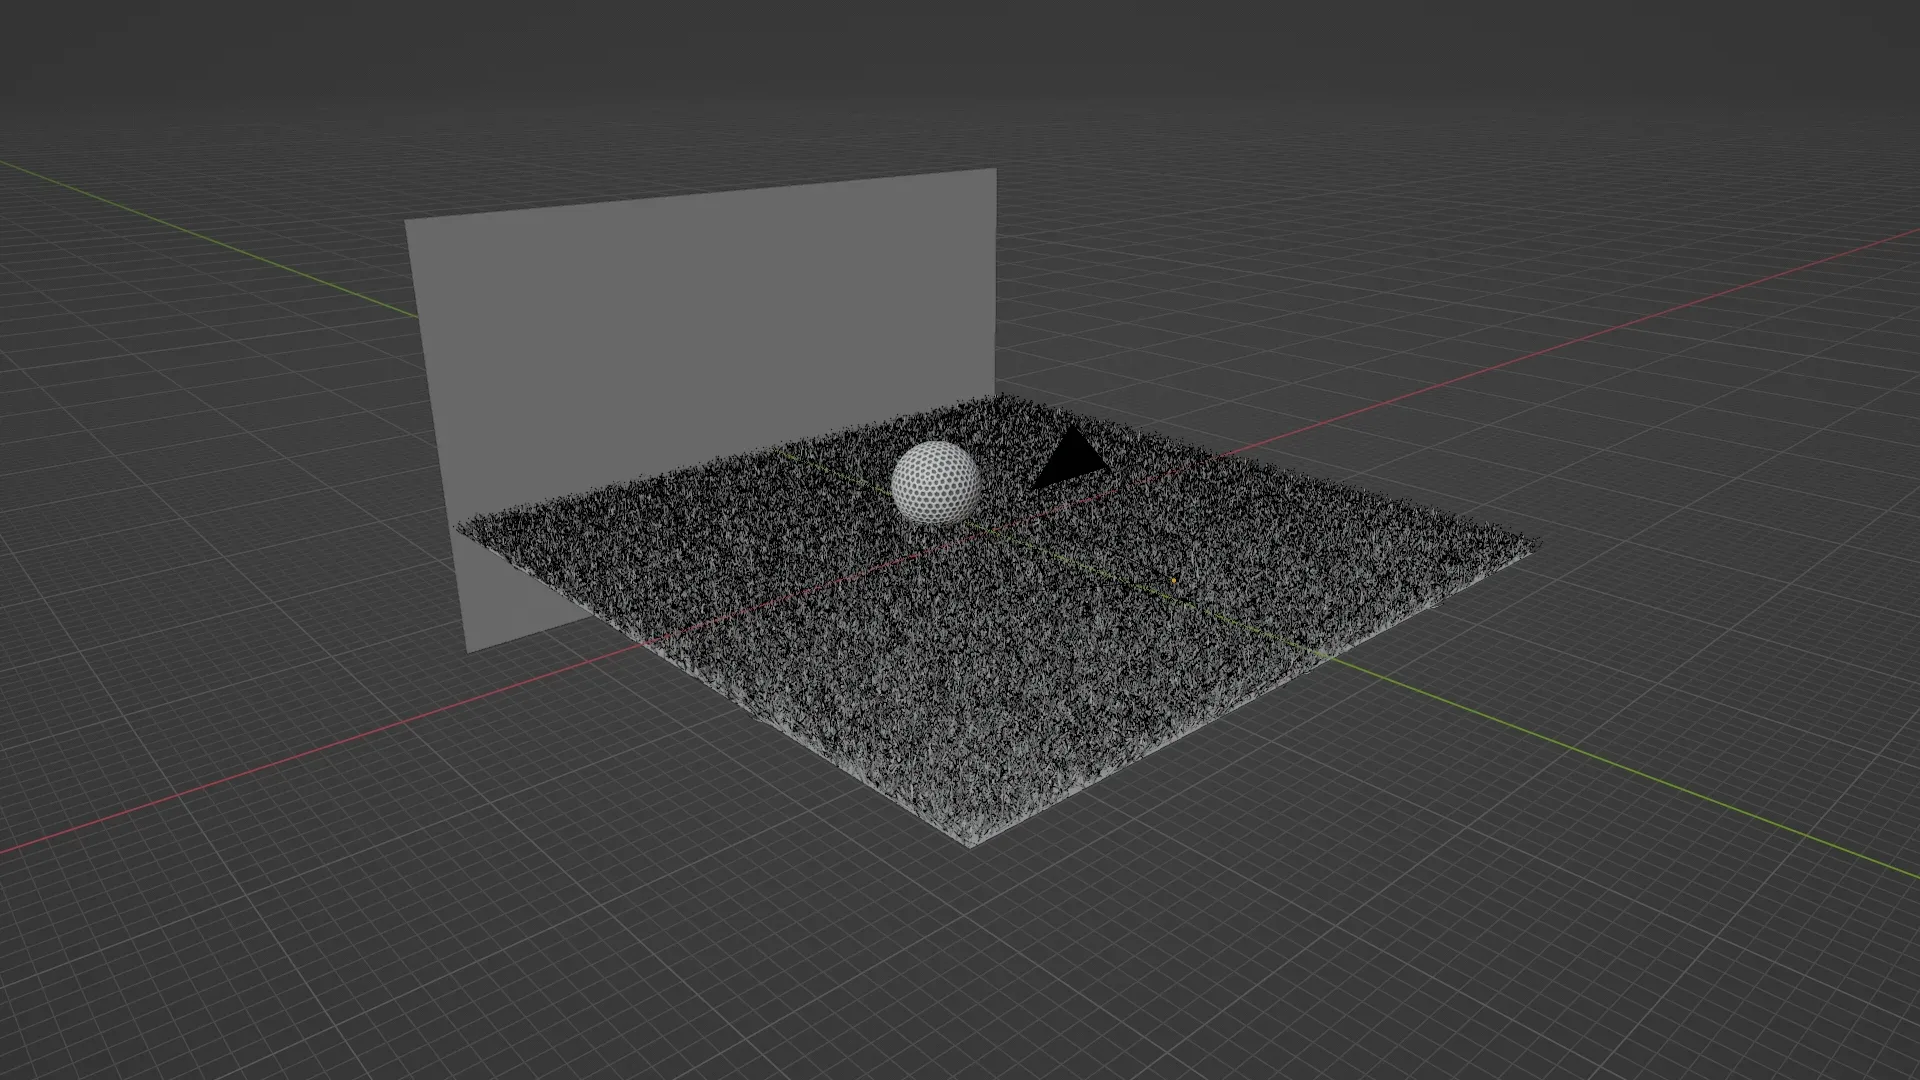The width and height of the screenshot is (1920, 1080).
Task: Select the black cone on the grass
Action: point(1070,465)
